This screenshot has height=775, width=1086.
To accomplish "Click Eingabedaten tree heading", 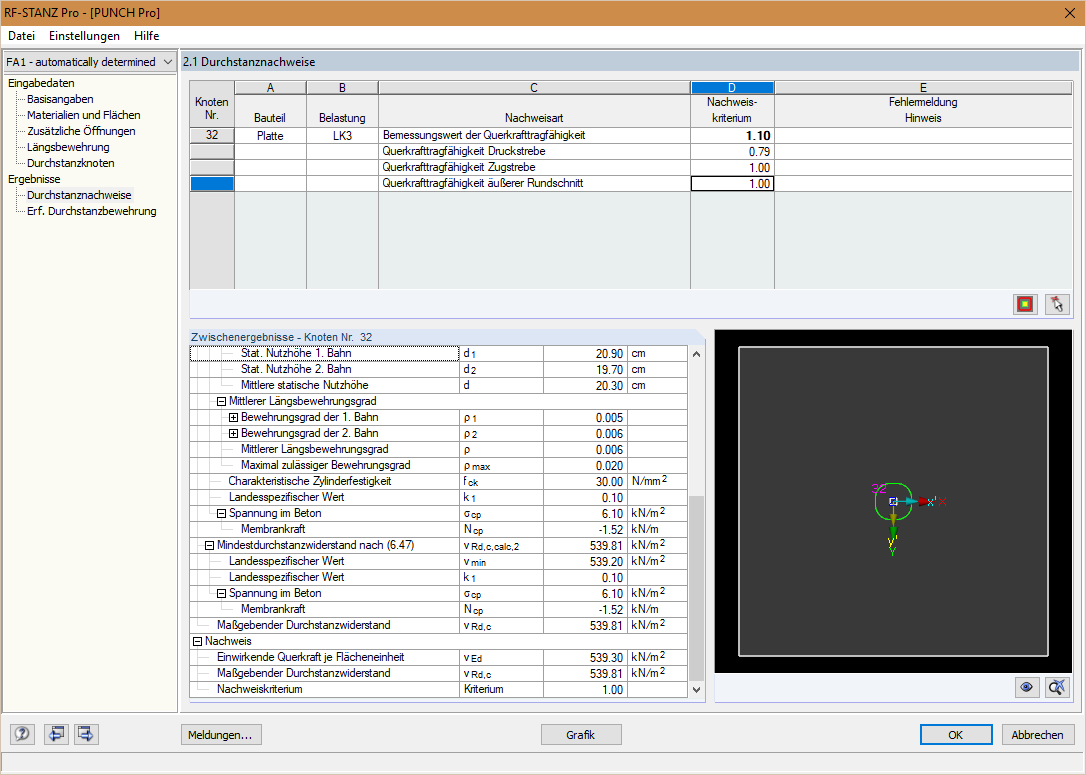I will 42,83.
